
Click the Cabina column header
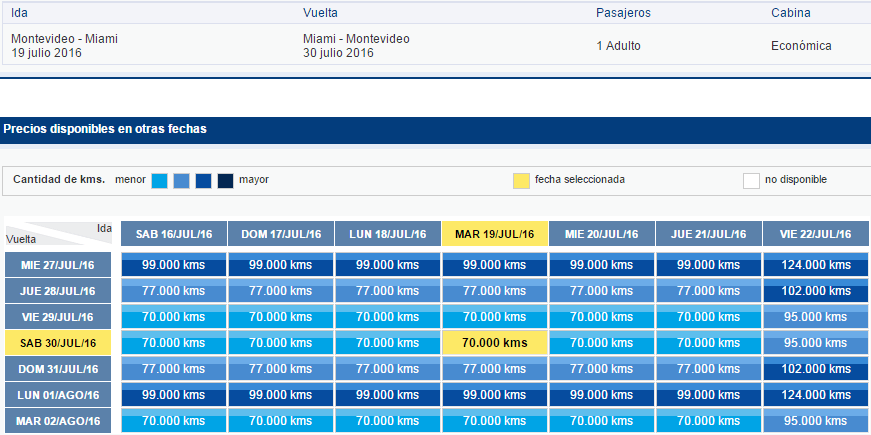click(790, 13)
